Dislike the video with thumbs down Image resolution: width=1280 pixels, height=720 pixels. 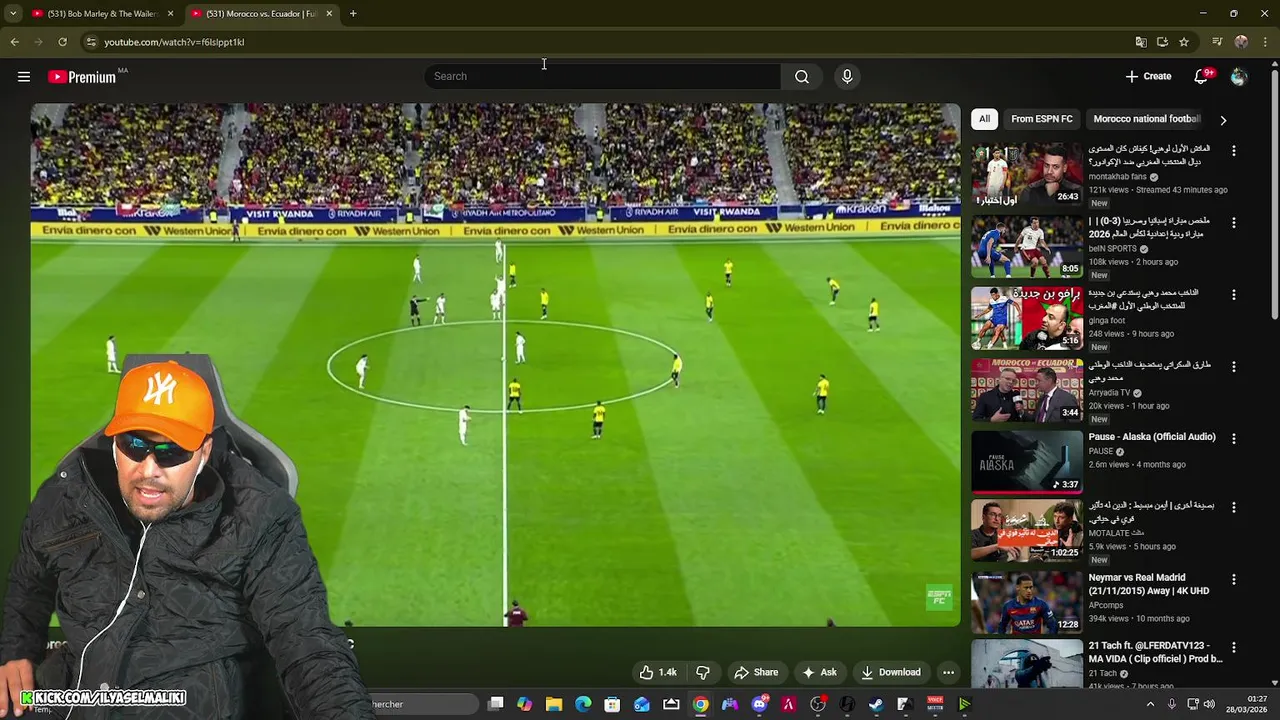coord(703,672)
